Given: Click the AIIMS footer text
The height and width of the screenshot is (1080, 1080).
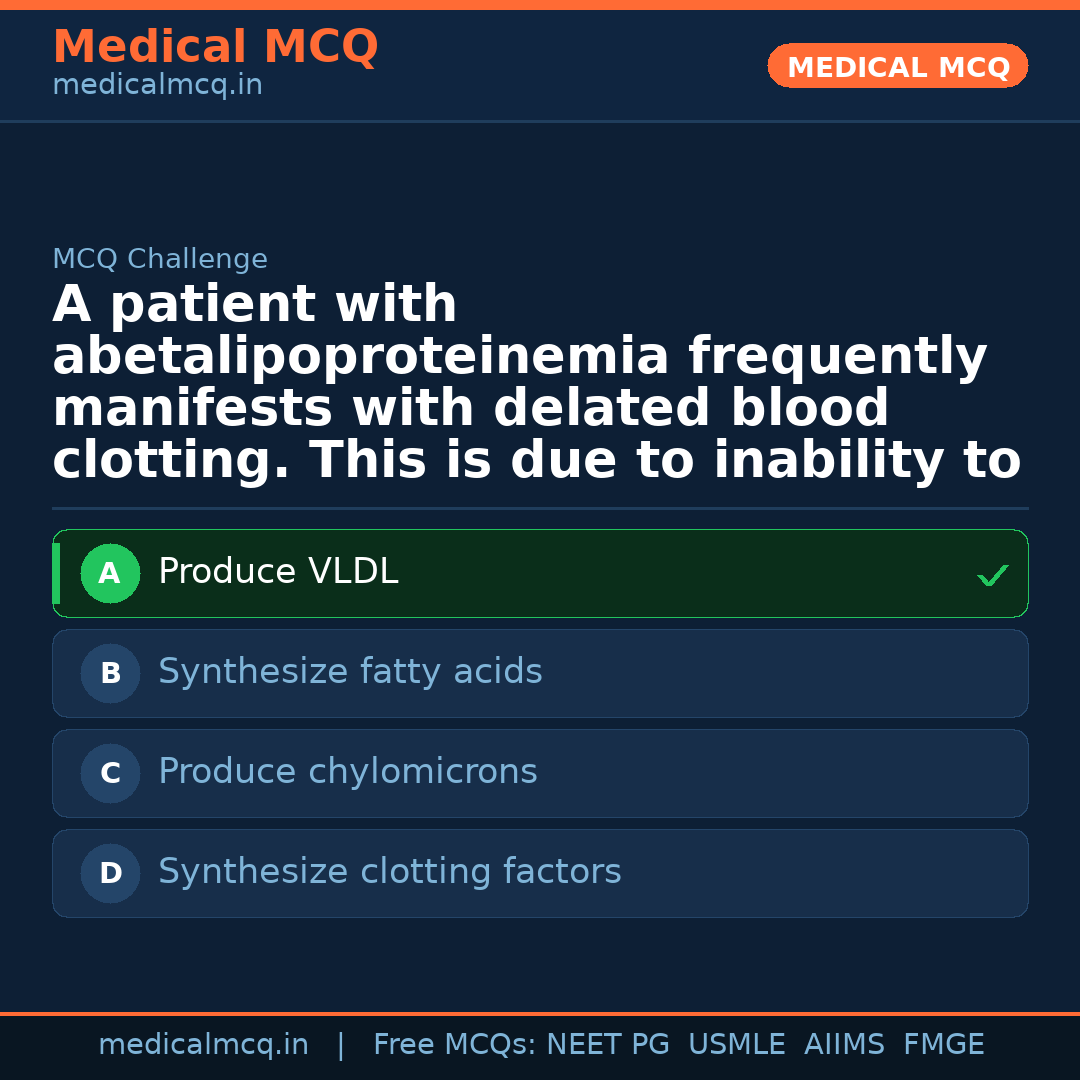Looking at the screenshot, I should tap(844, 1045).
